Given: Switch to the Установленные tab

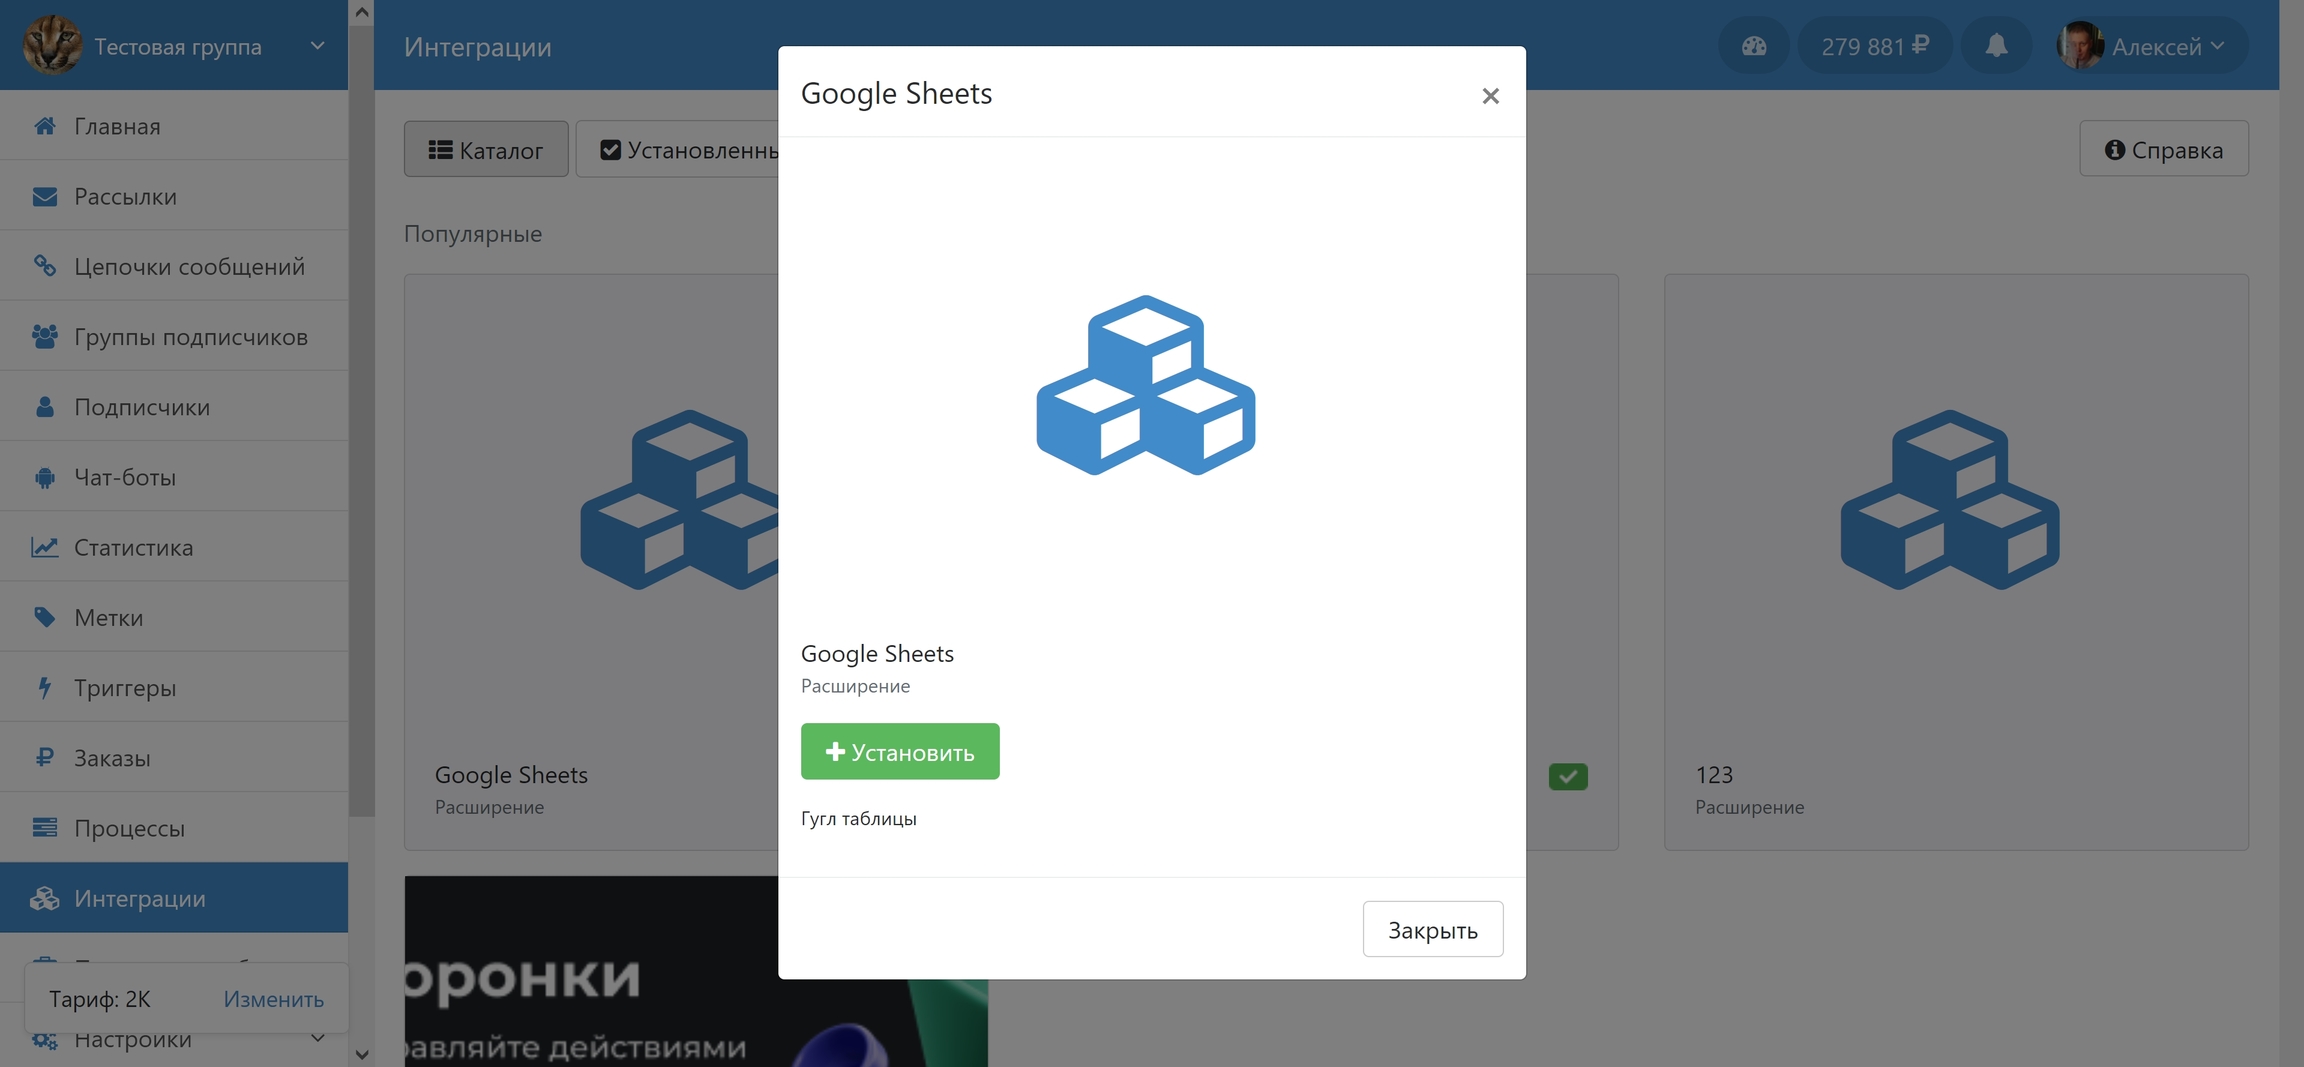Looking at the screenshot, I should click(688, 150).
